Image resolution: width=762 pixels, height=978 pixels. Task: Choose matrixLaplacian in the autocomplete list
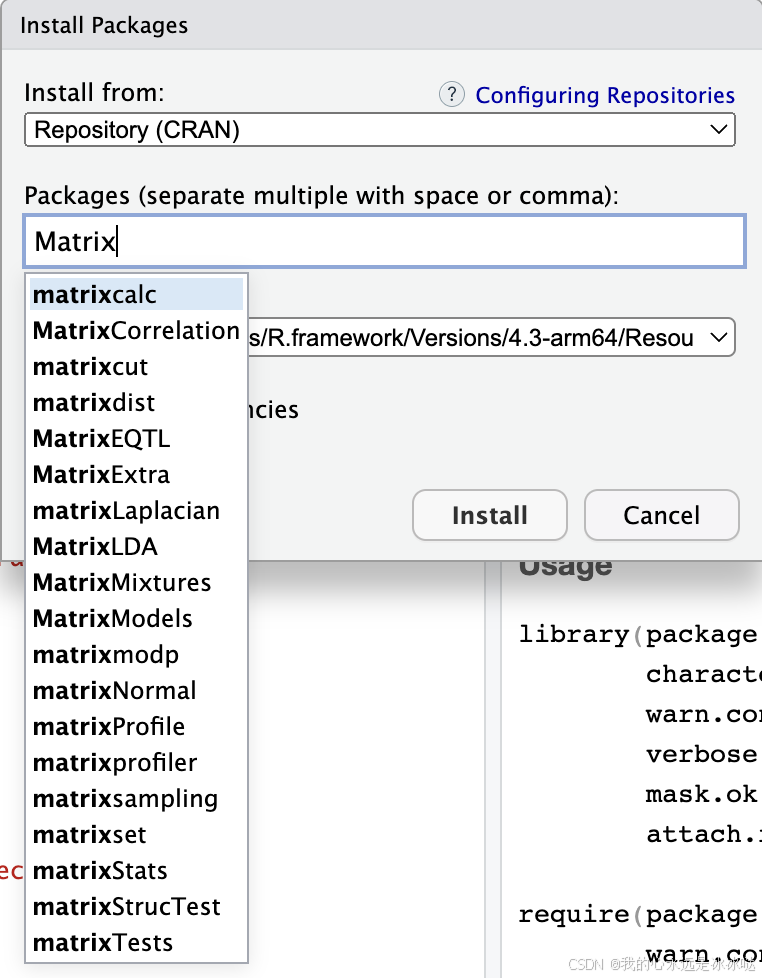(137, 511)
